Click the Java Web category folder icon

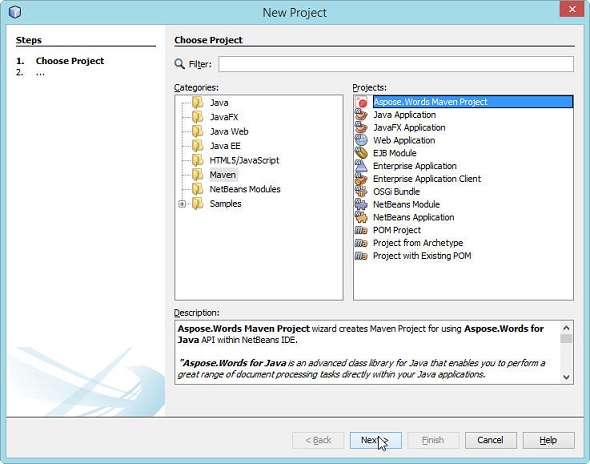198,131
